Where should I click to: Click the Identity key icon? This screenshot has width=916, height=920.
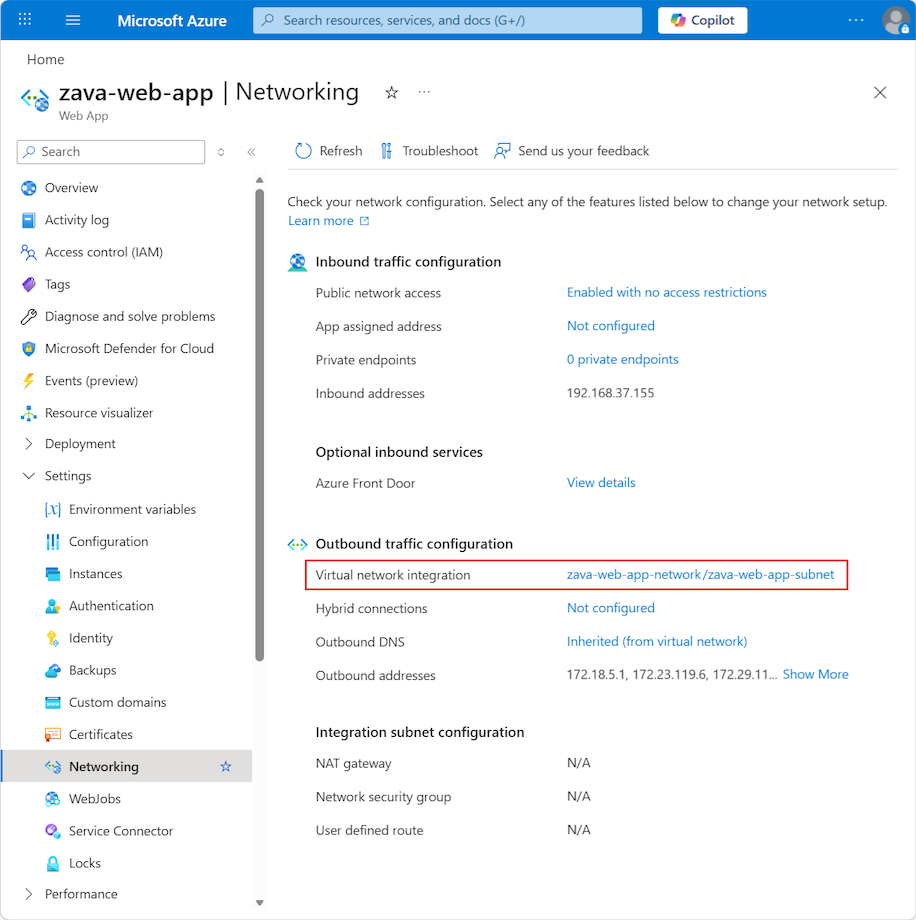53,638
